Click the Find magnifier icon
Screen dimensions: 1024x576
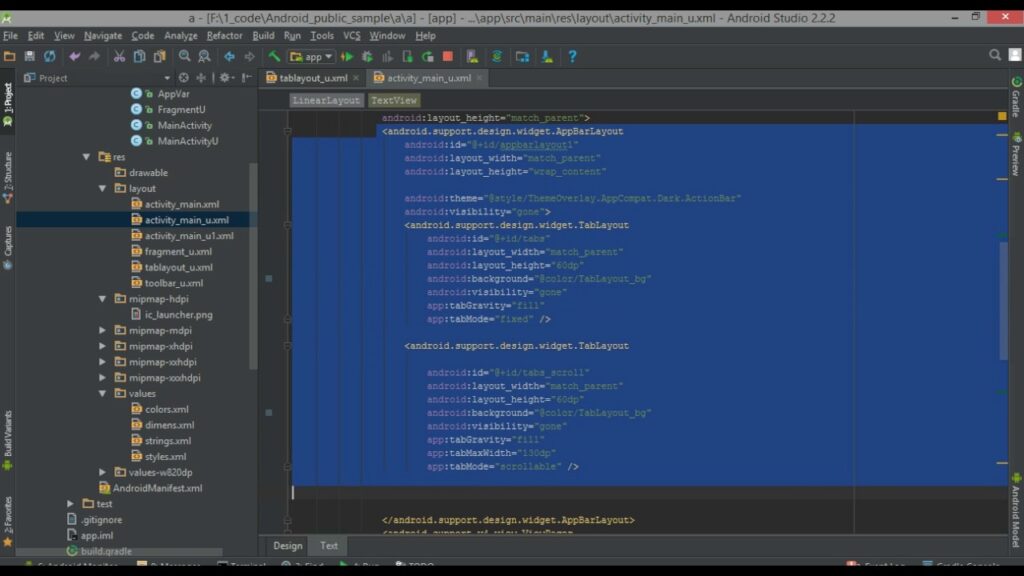pyautogui.click(x=184, y=57)
